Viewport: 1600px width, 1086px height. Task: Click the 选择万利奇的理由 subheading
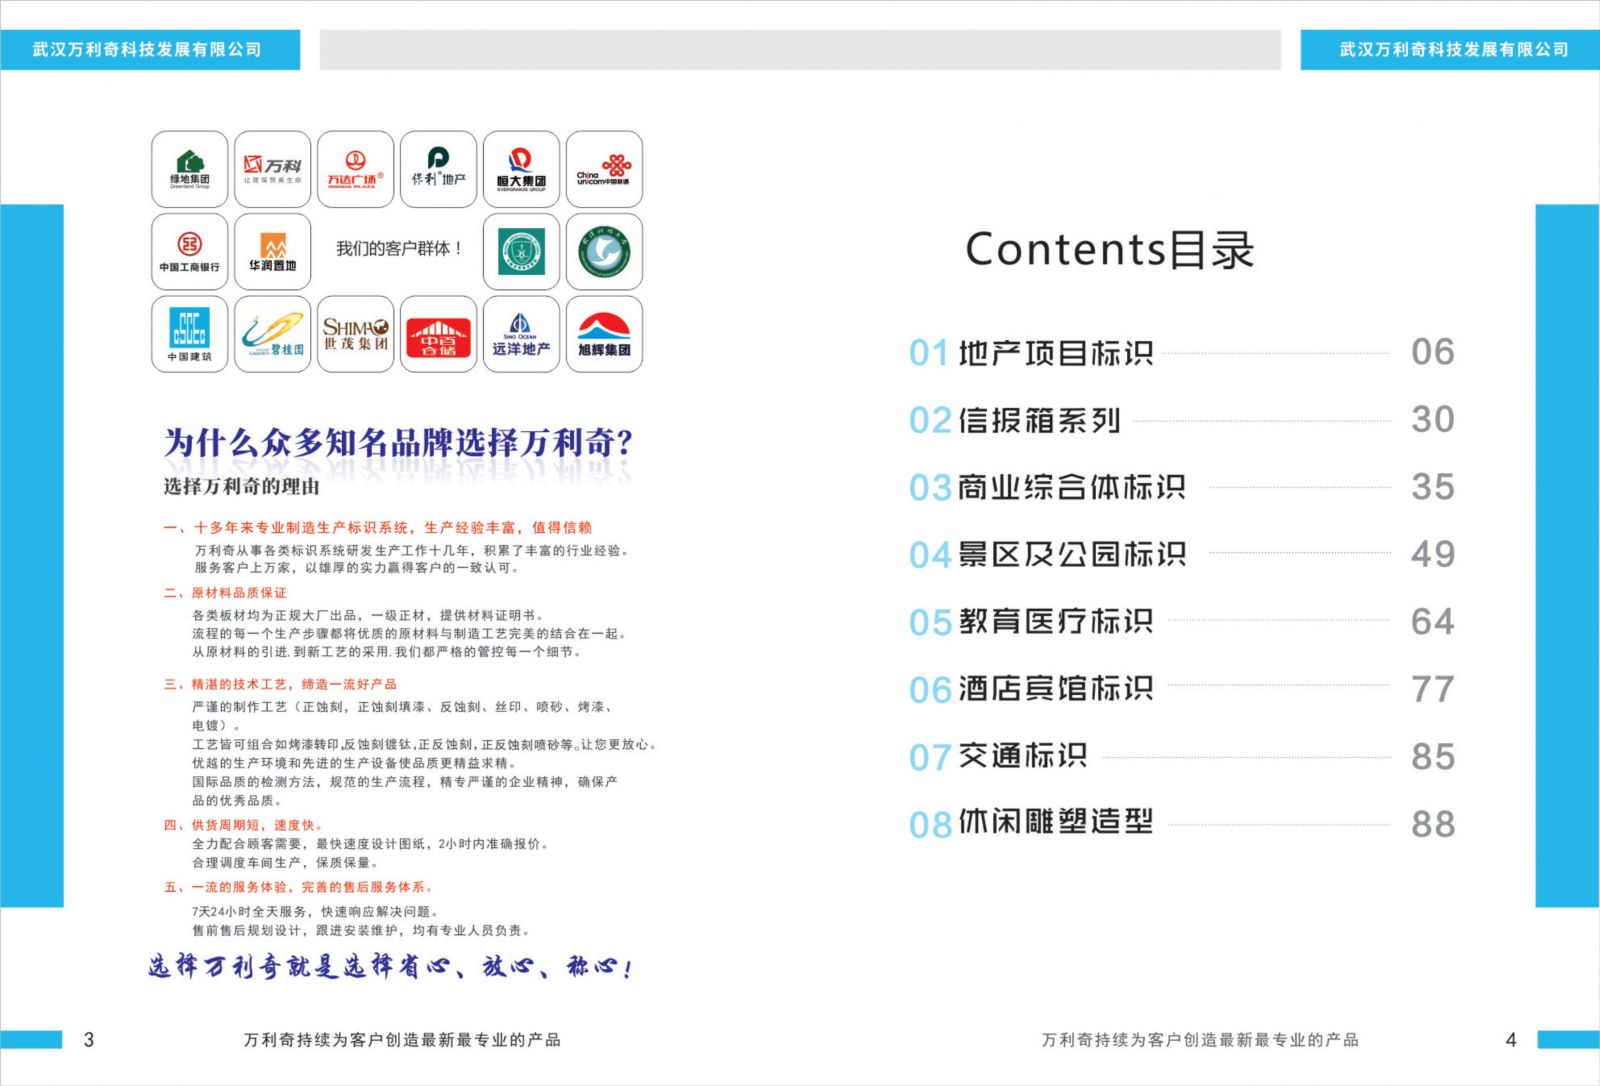pos(242,487)
